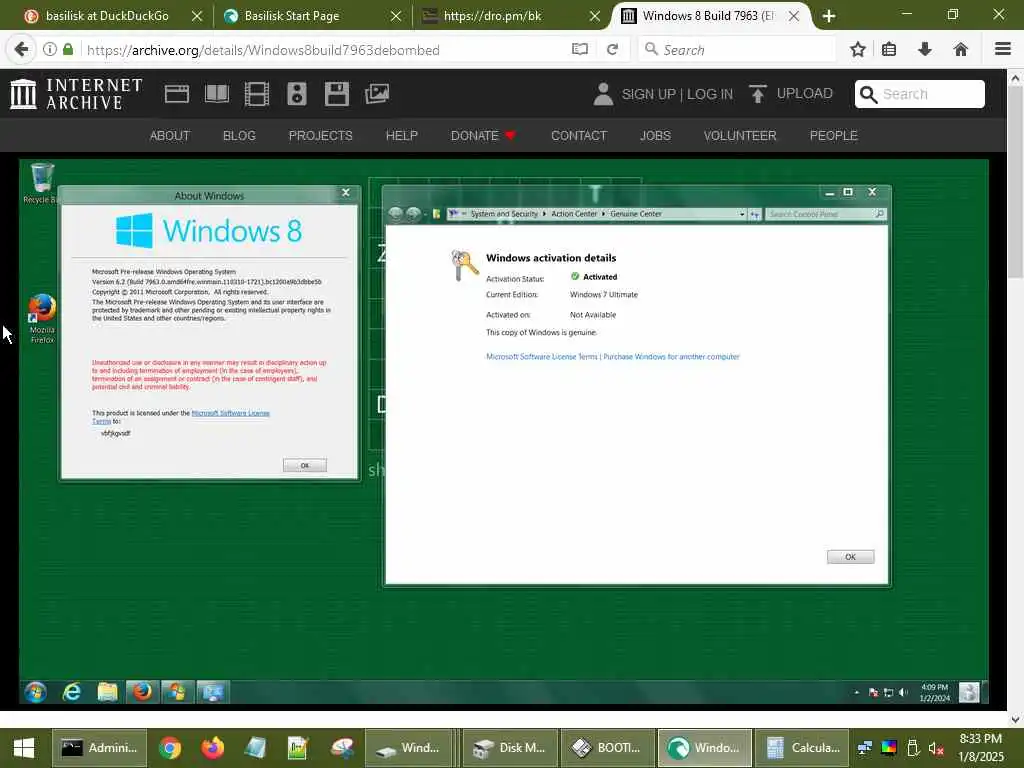Open the BLOG menu item
The width and height of the screenshot is (1024, 768).
(x=239, y=136)
